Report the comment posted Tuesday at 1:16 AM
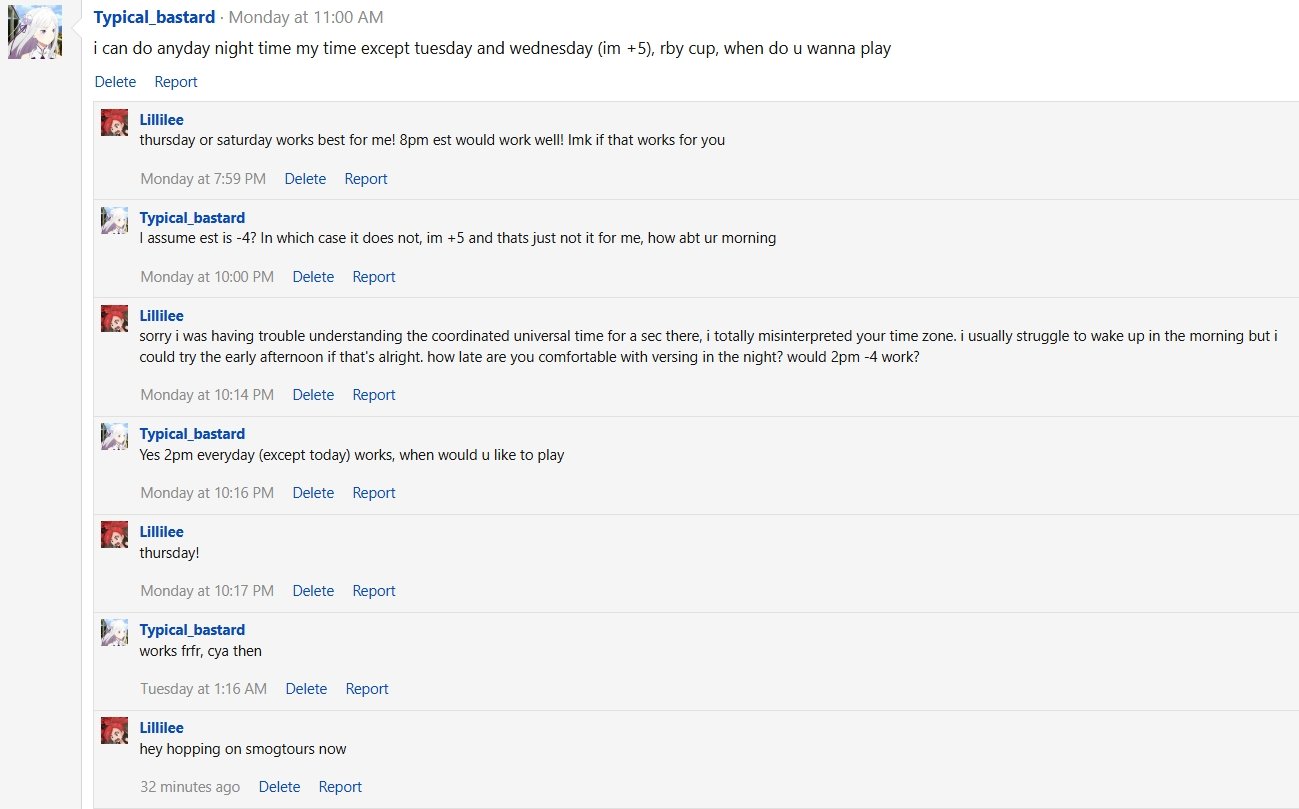Viewport: 1299px width, 809px height. pos(367,689)
